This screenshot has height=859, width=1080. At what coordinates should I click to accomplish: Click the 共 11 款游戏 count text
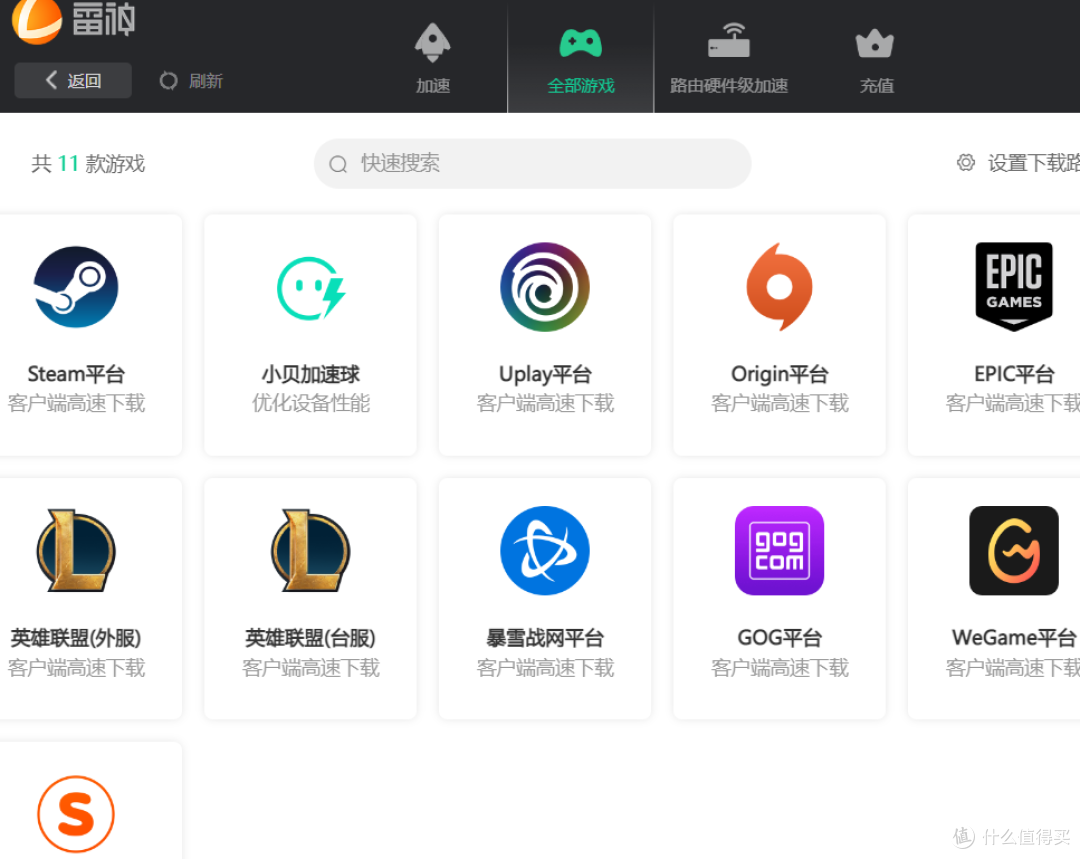pos(88,164)
